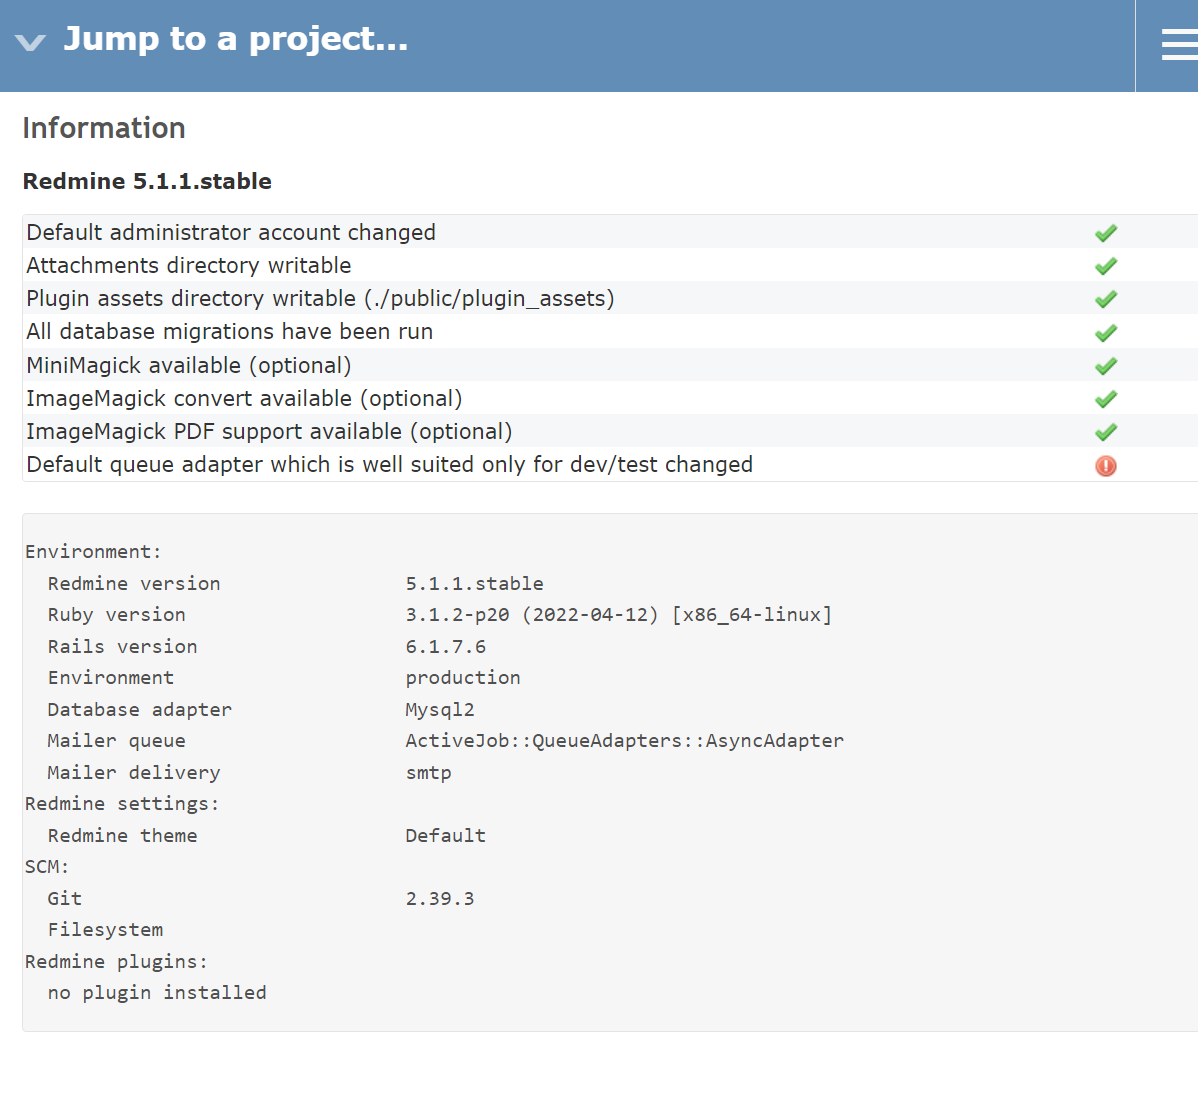This screenshot has width=1198, height=1110.
Task: Click the Database adapter label
Action: 139,710
